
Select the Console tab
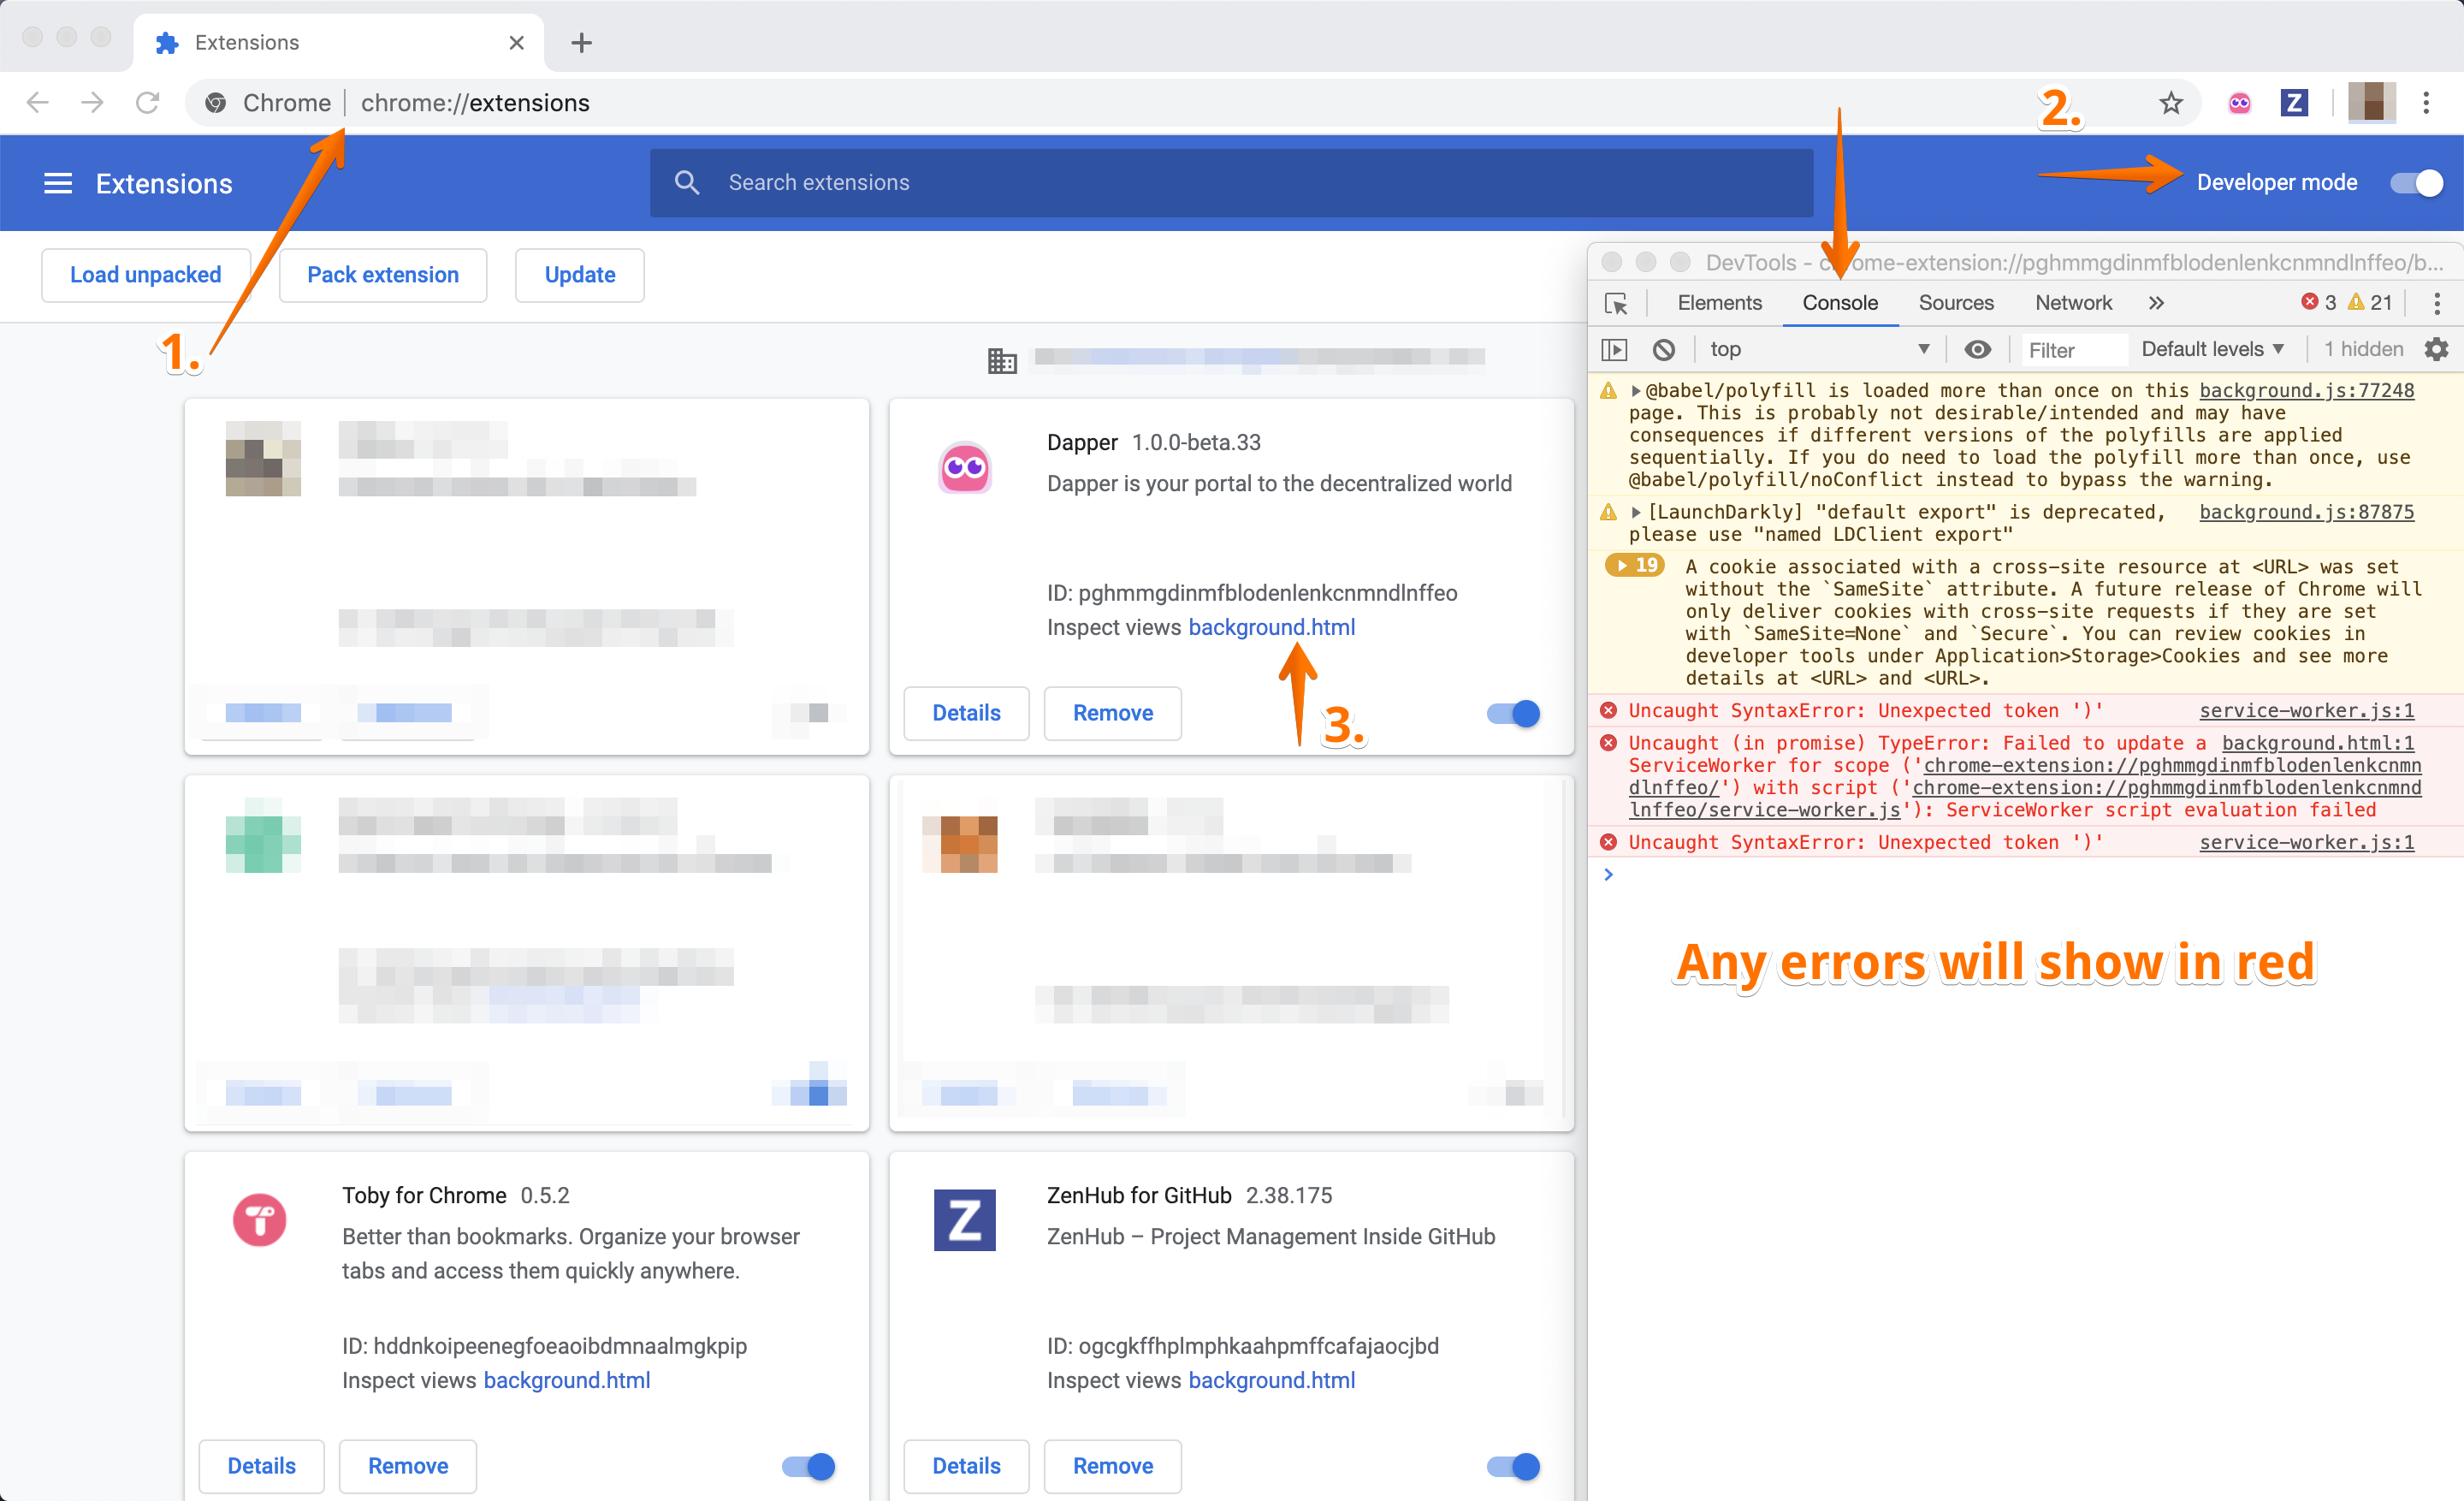[1839, 303]
